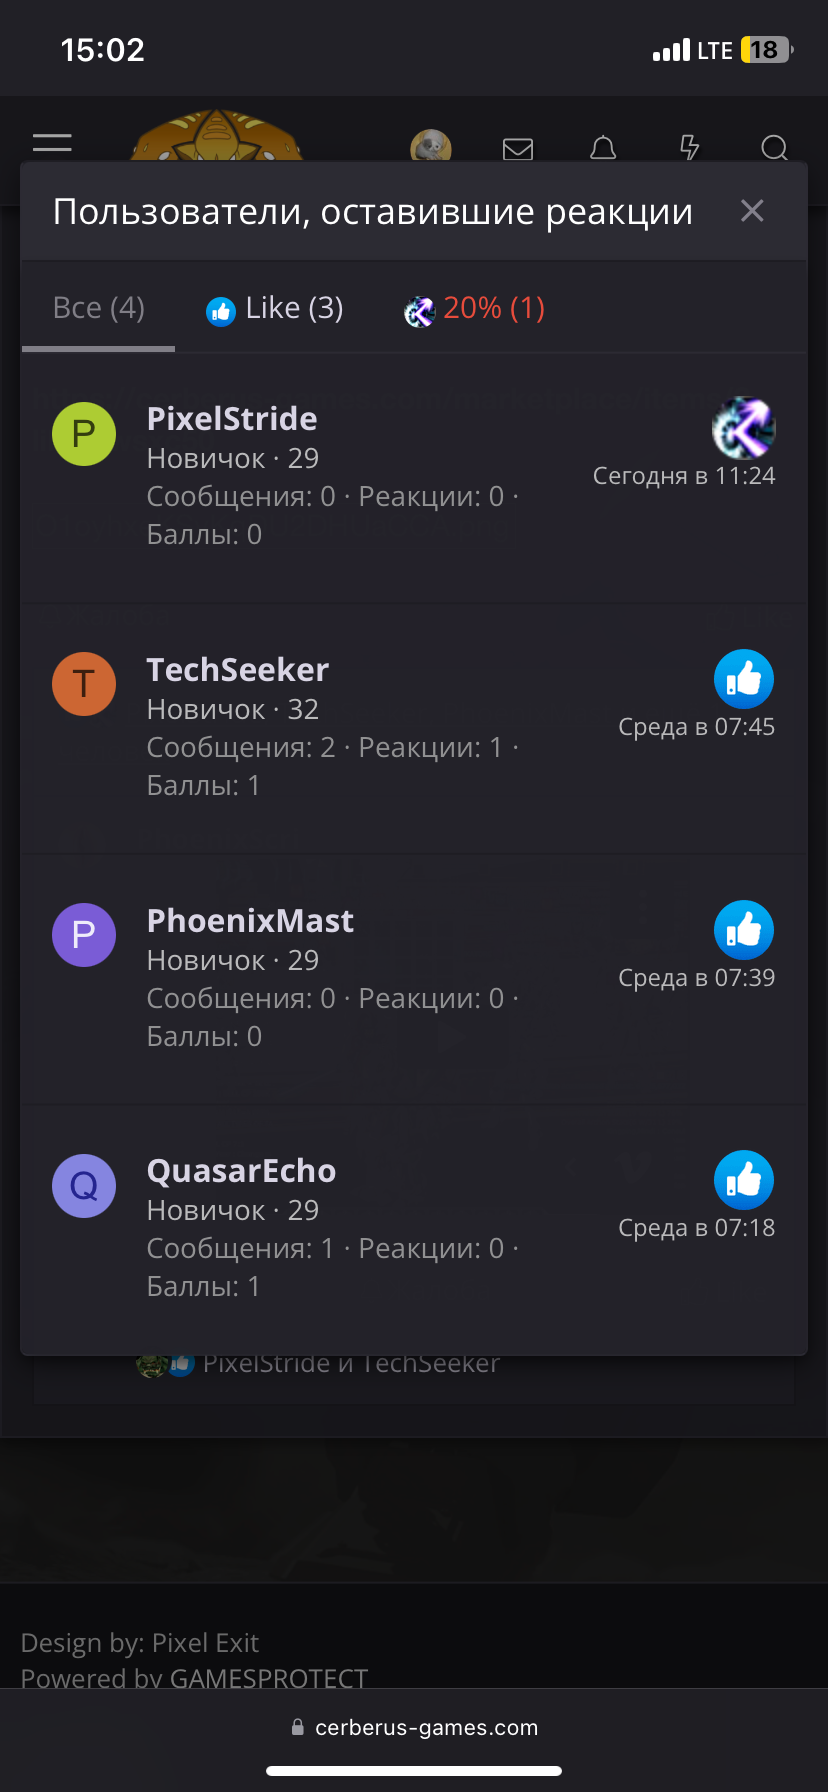Open TechSeeker's profile link
828x1792 pixels.
pos(238,669)
